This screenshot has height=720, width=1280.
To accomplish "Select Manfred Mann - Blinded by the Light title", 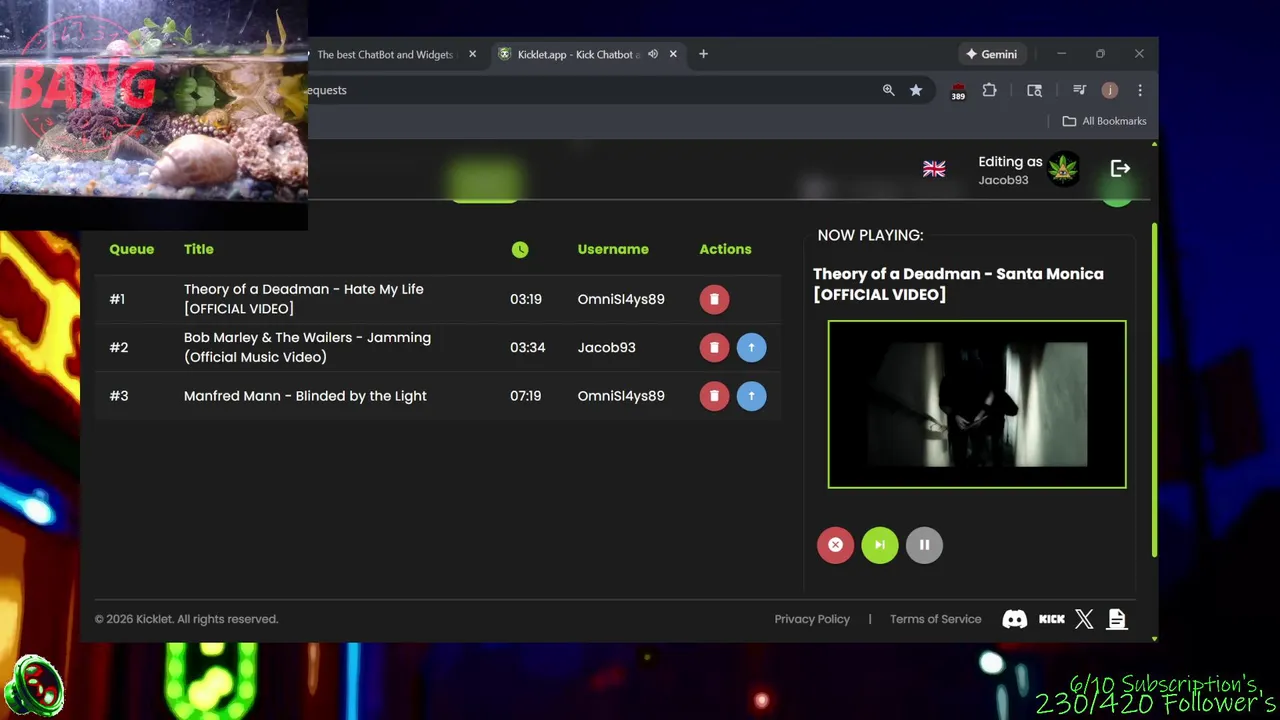I will [x=305, y=396].
